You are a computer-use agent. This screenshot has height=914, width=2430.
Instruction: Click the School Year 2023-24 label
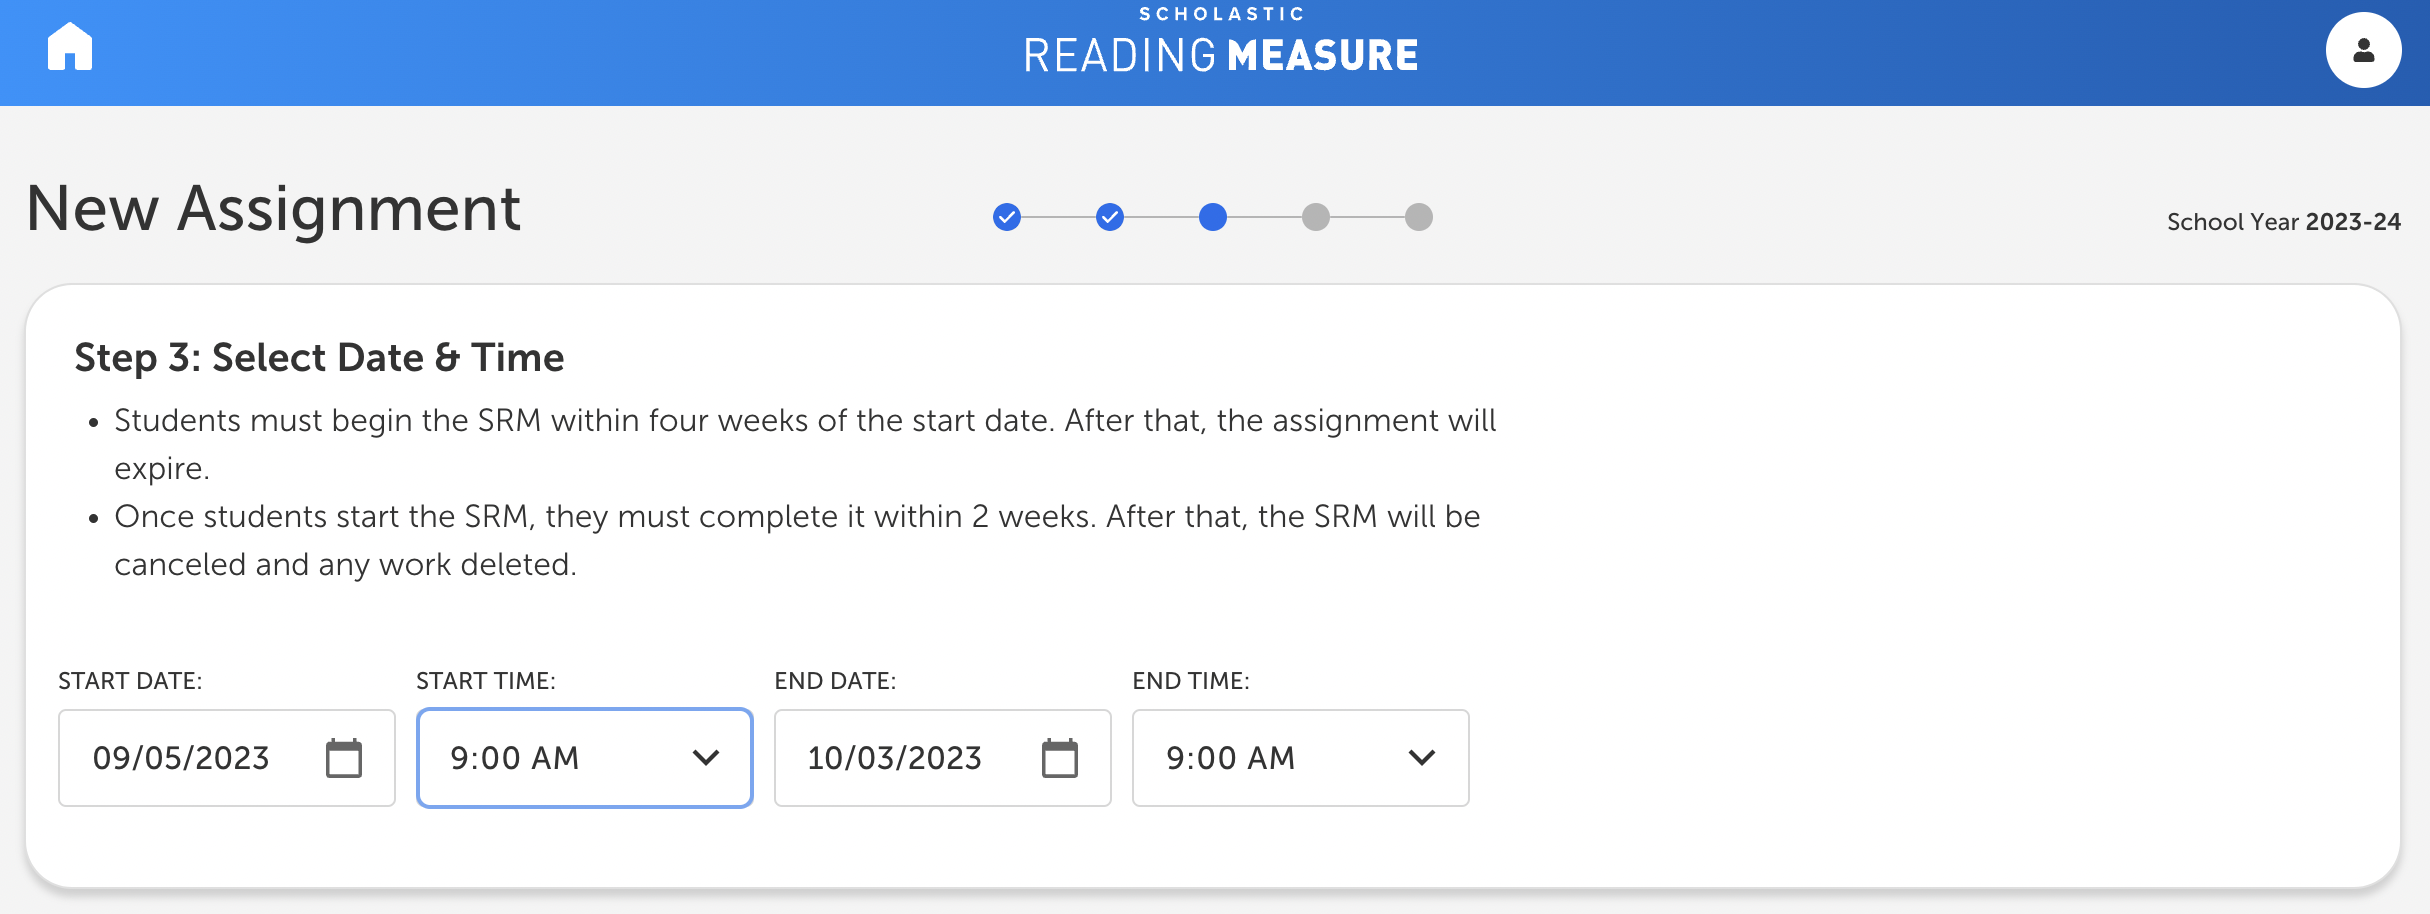pyautogui.click(x=2283, y=222)
